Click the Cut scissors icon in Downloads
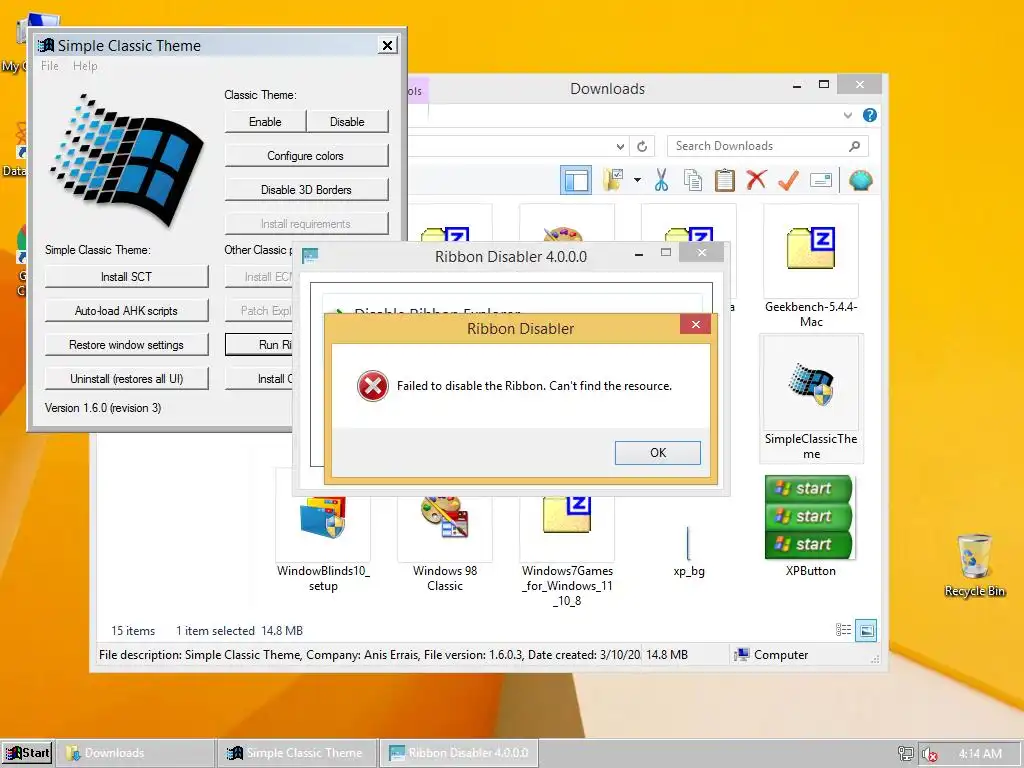 [x=661, y=180]
